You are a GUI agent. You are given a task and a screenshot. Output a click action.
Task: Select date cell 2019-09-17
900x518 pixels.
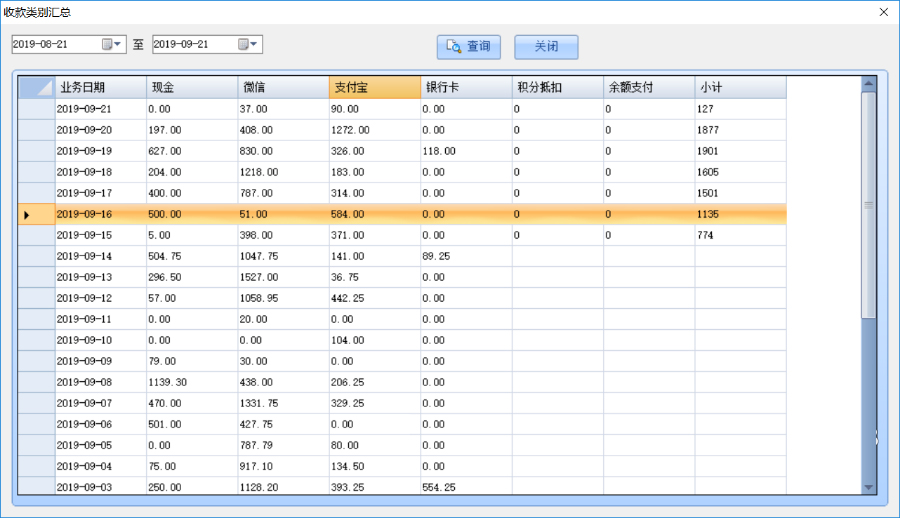(100, 193)
